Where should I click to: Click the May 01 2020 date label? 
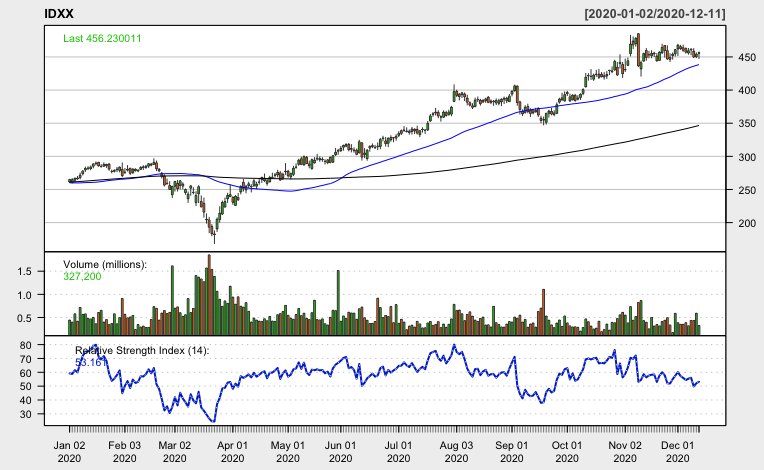(x=287, y=452)
